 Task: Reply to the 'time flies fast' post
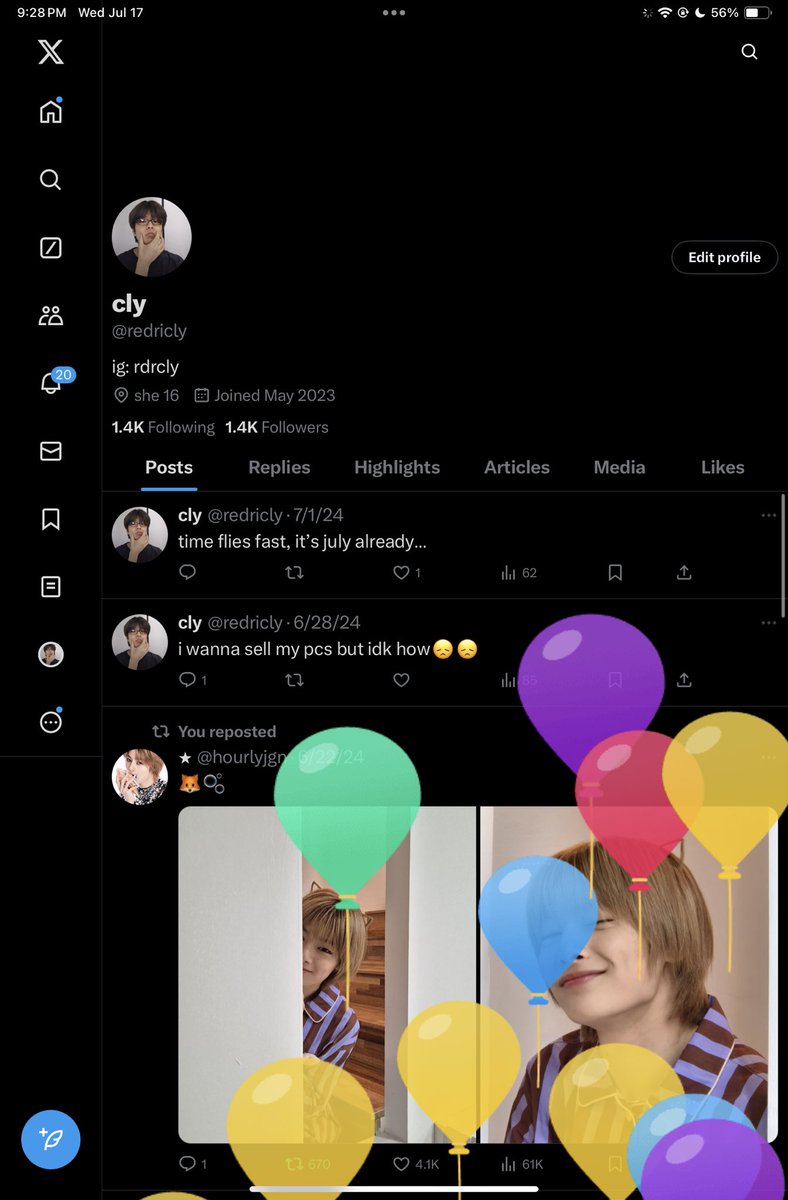[187, 573]
